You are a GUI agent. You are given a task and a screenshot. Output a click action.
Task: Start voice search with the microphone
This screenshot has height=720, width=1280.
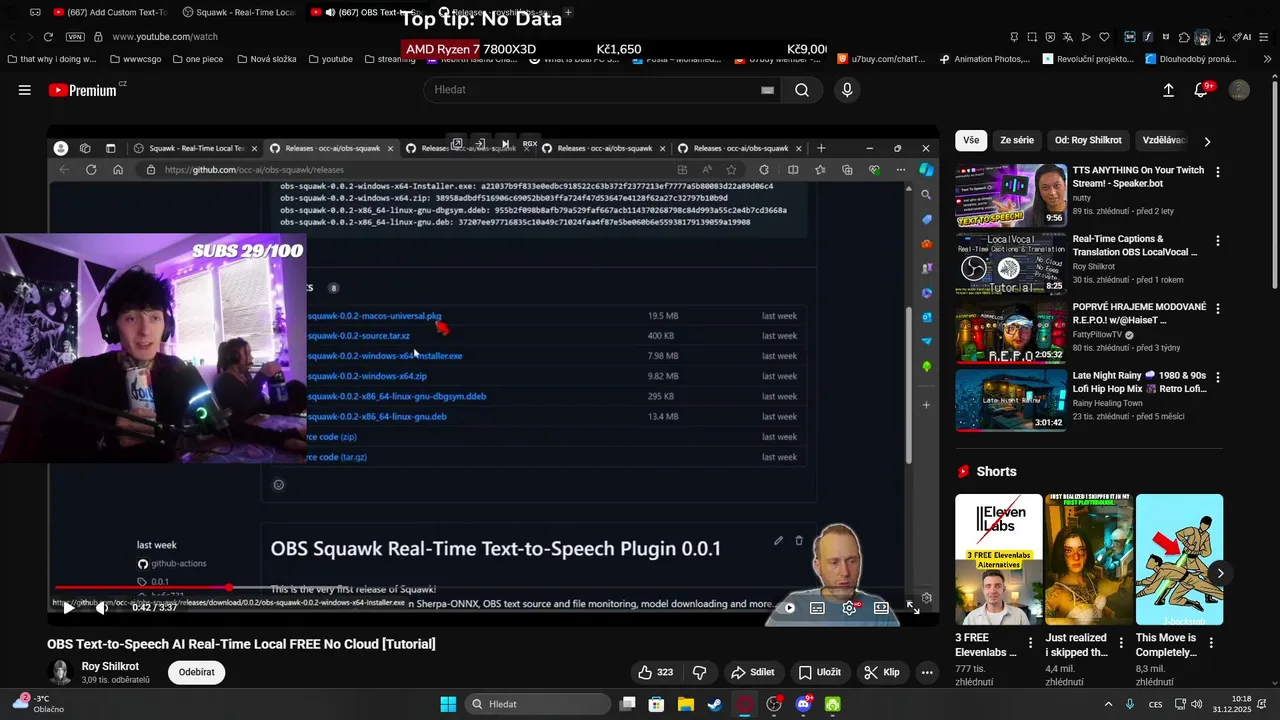tap(847, 90)
